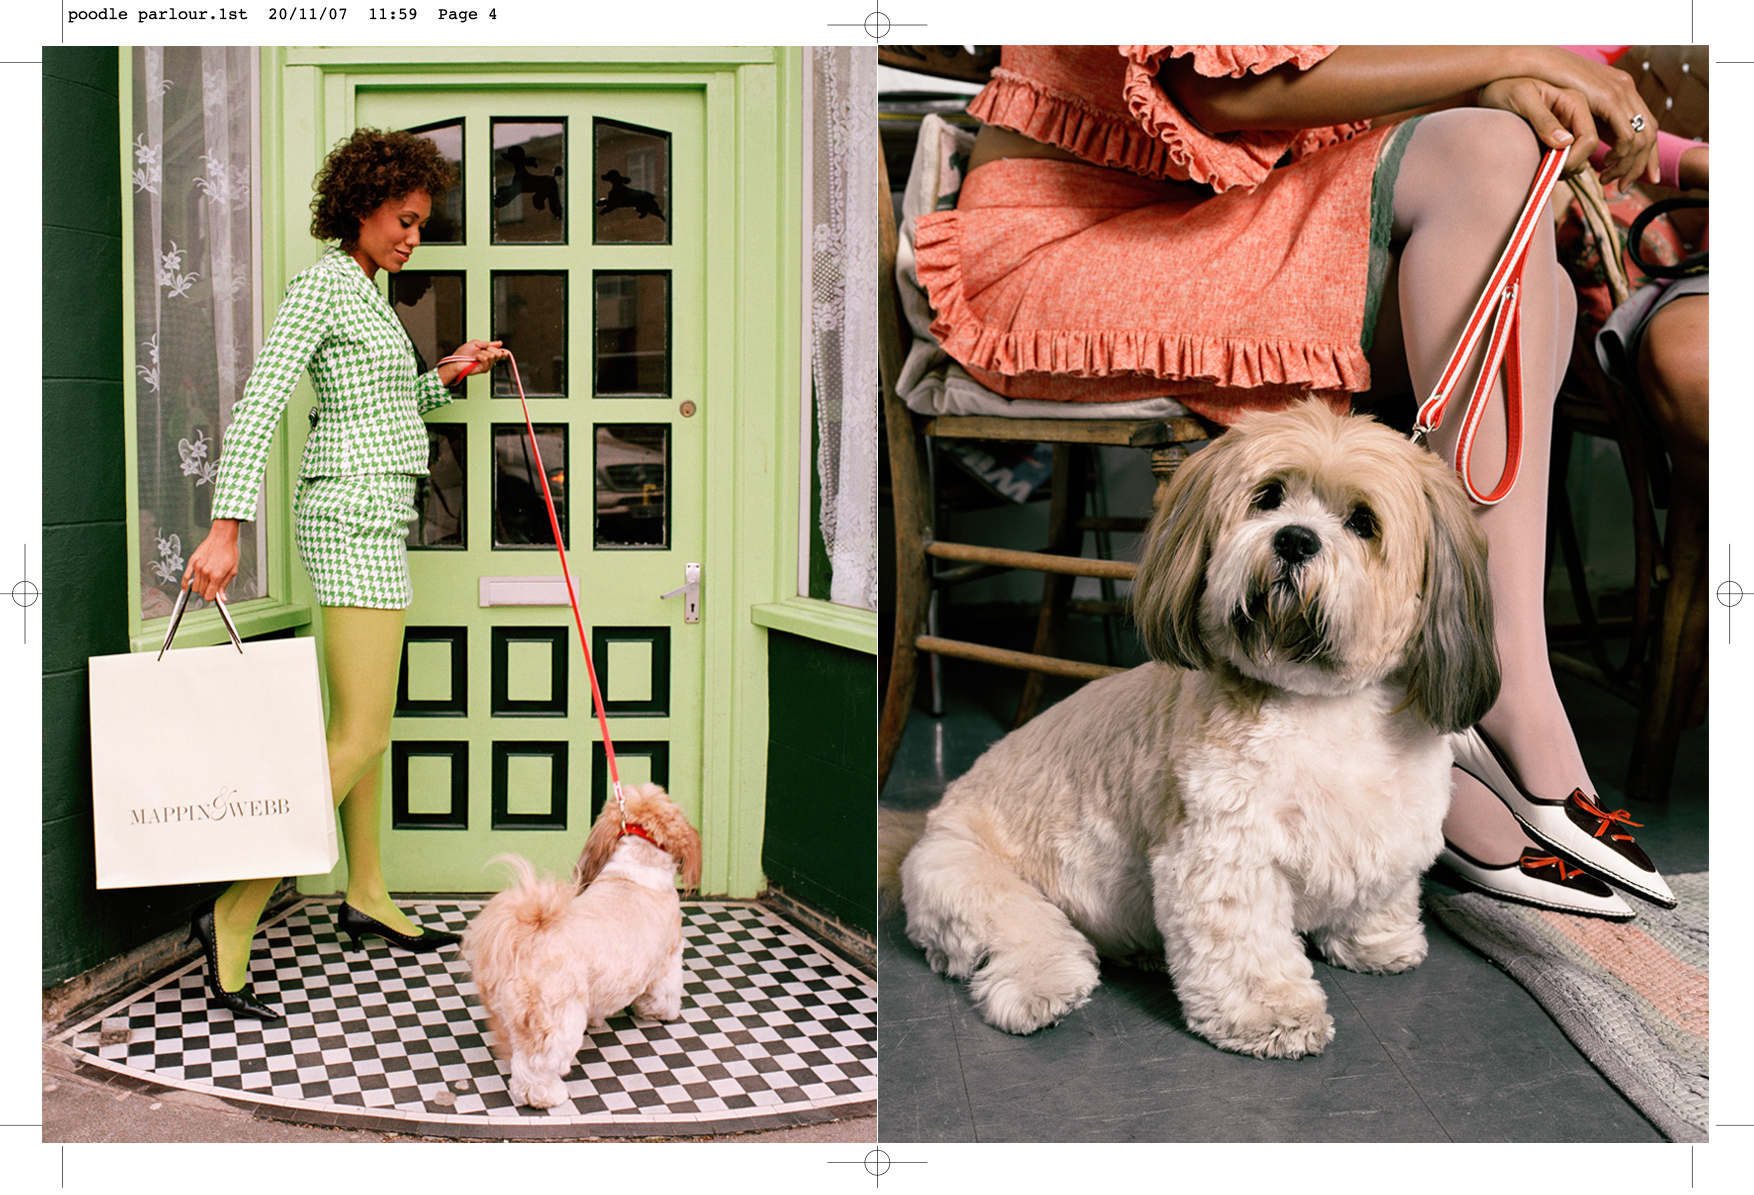Click the "MAPPIN & WEBB" logo on shopping bag
The height and width of the screenshot is (1195, 1754).
(210, 807)
